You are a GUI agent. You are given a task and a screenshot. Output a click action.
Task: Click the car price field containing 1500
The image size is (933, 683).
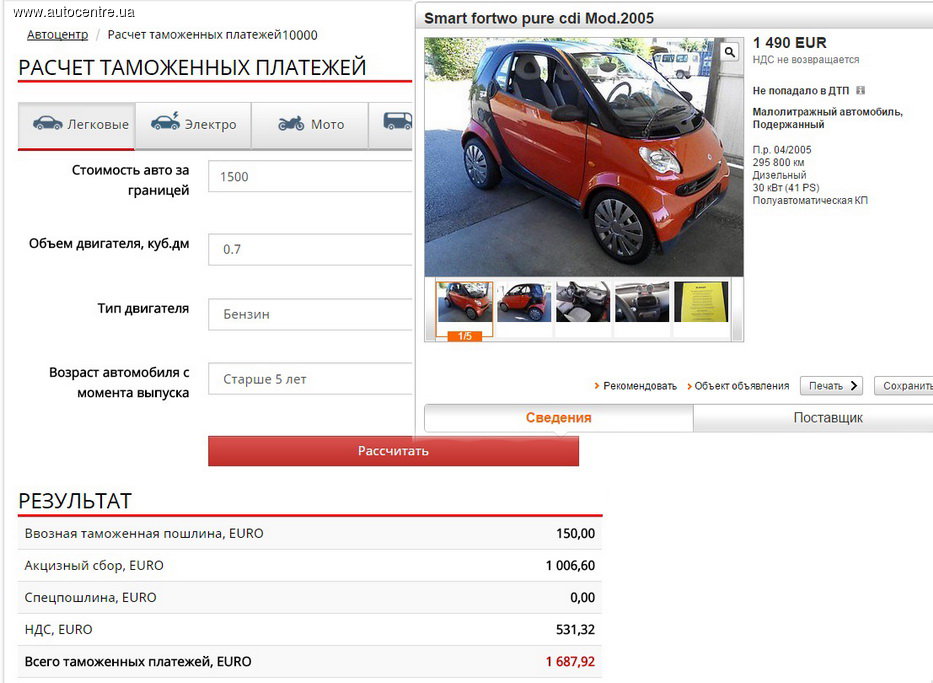310,177
